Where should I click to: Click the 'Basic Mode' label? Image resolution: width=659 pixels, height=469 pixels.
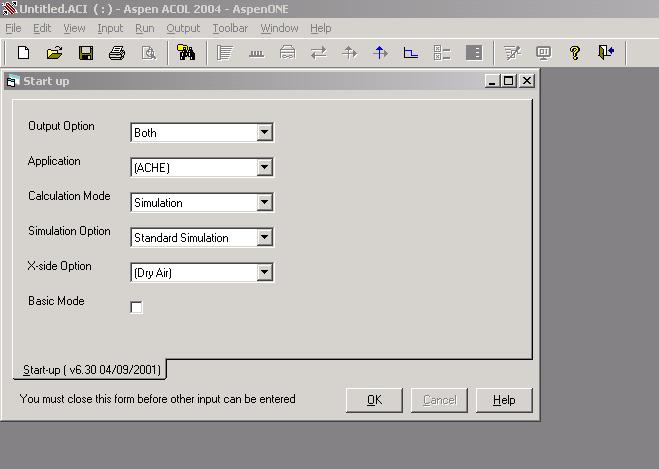pos(56,301)
